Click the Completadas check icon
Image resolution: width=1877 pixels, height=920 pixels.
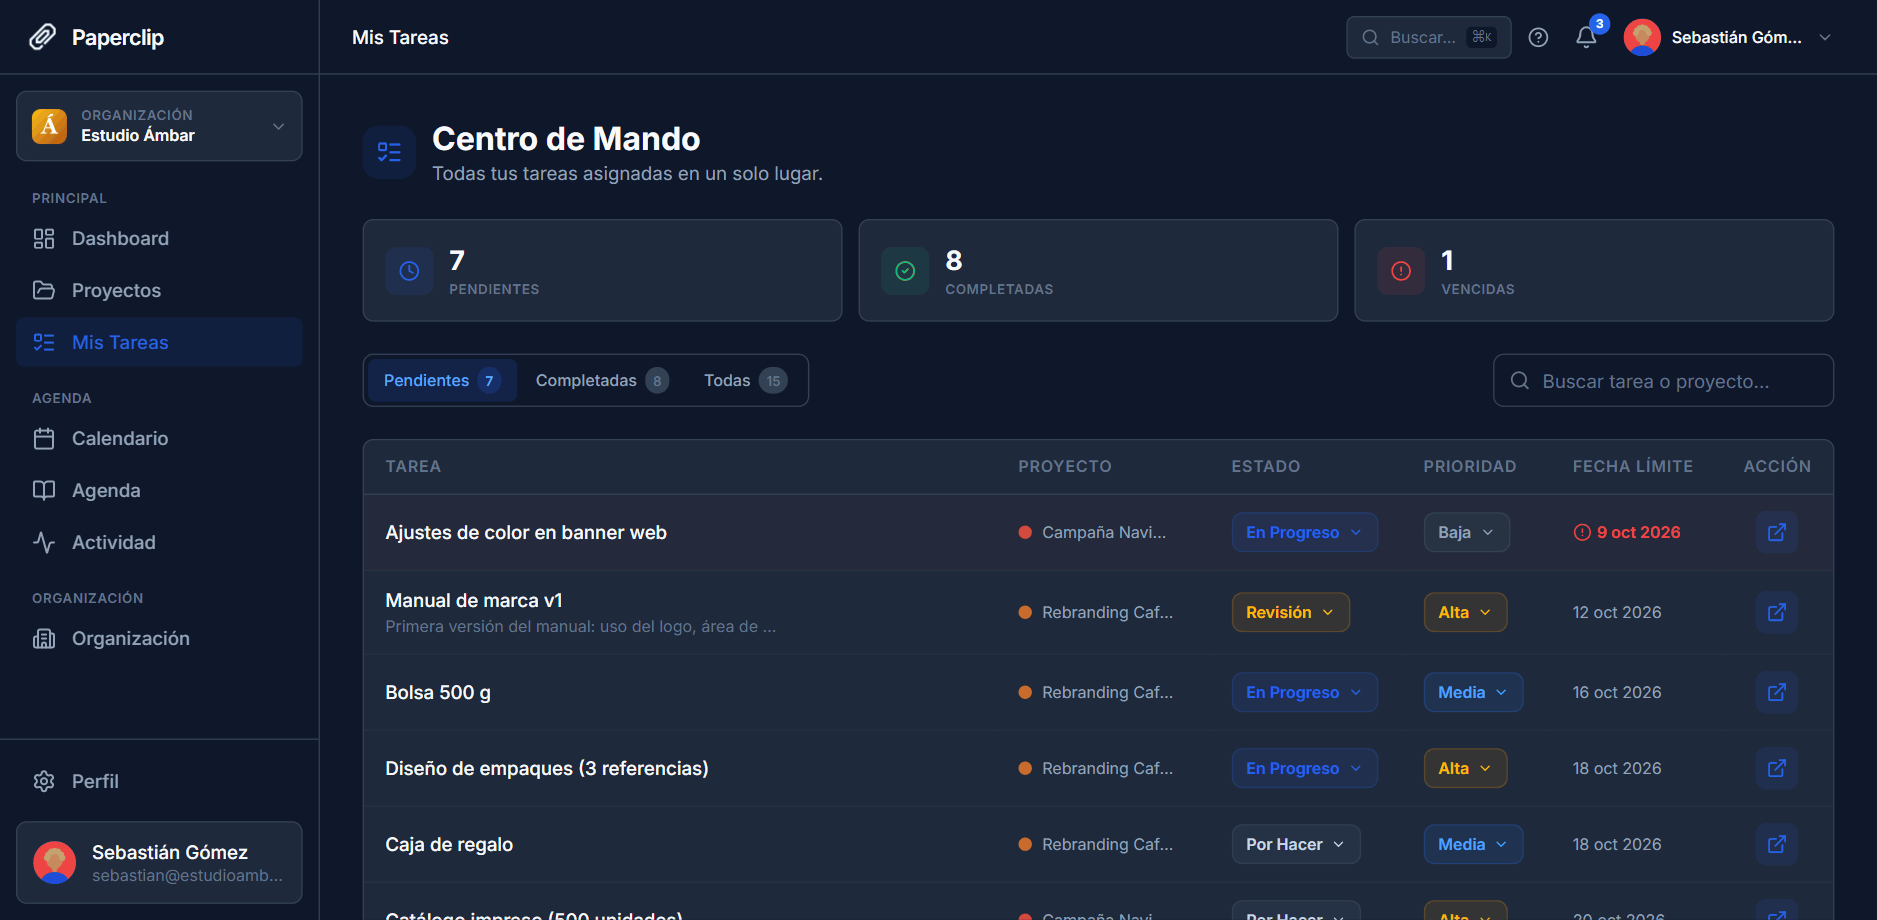pos(905,271)
